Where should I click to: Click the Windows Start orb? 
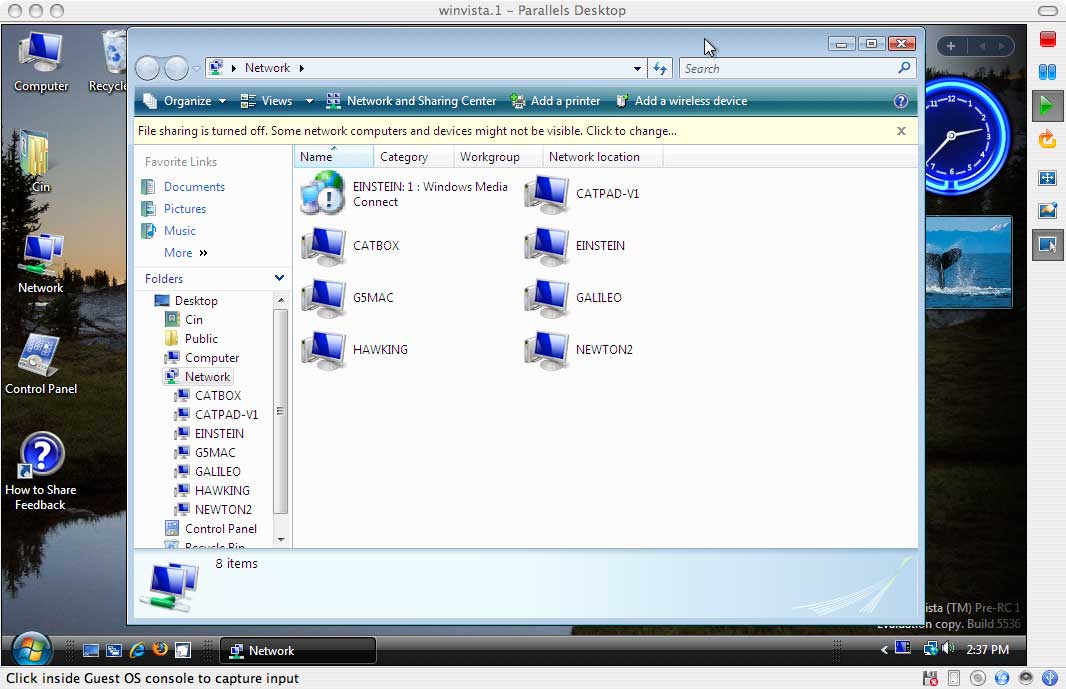coord(31,650)
